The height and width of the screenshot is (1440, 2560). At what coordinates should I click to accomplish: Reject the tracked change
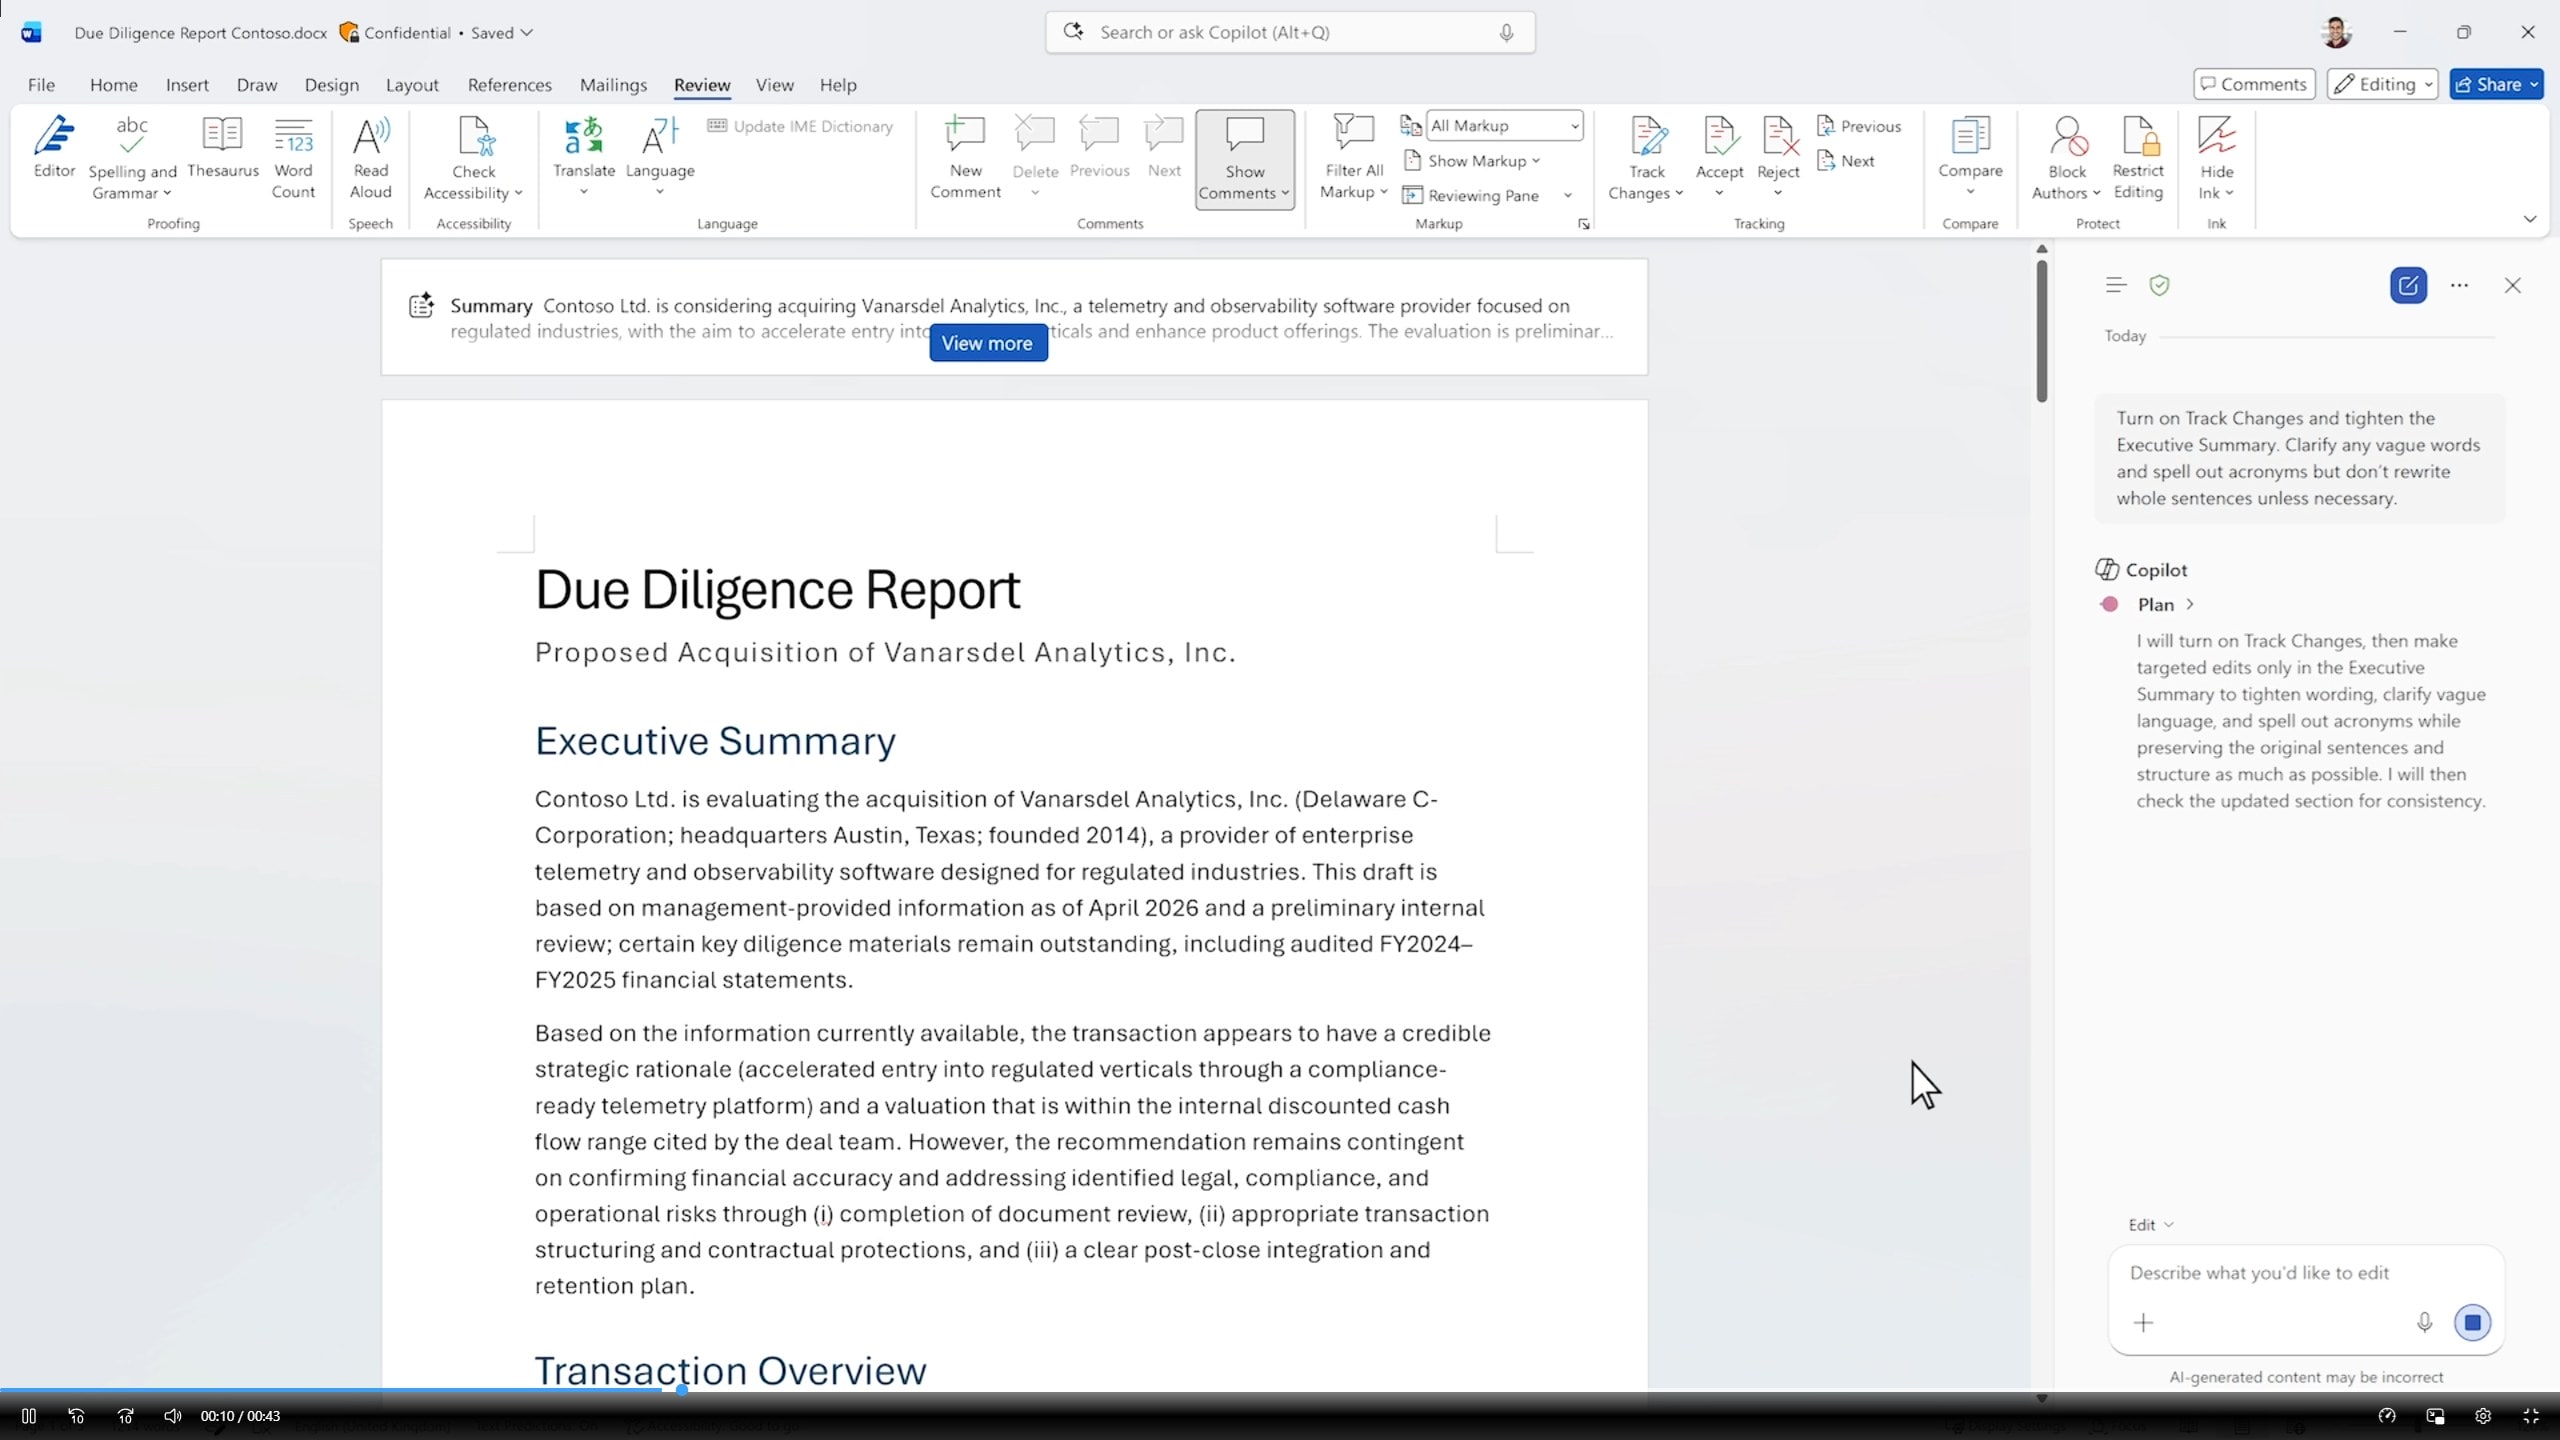point(1778,156)
